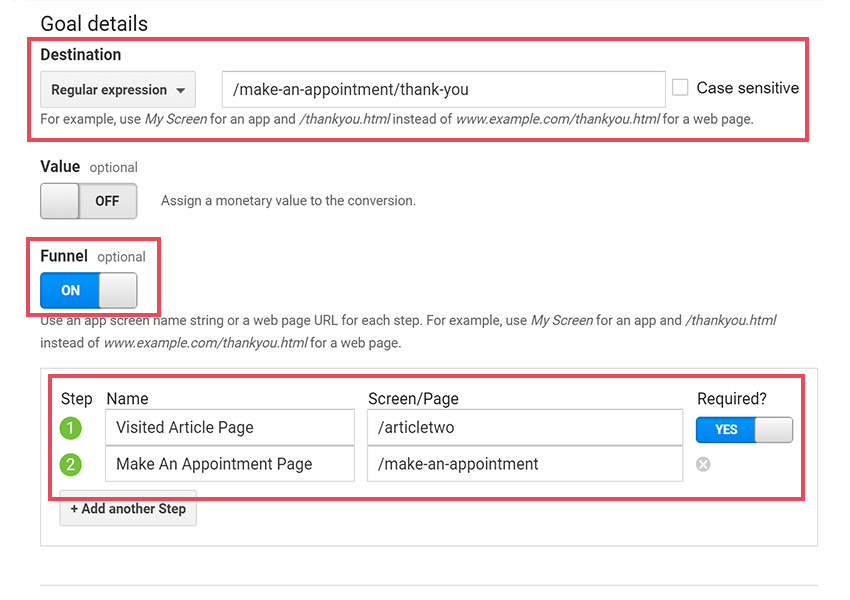Click the Required? column header

tap(732, 398)
